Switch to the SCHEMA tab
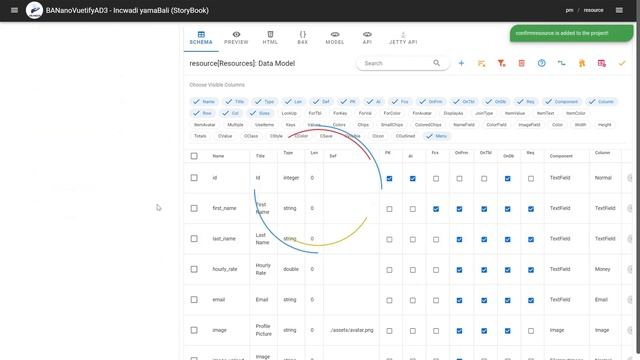 click(201, 38)
